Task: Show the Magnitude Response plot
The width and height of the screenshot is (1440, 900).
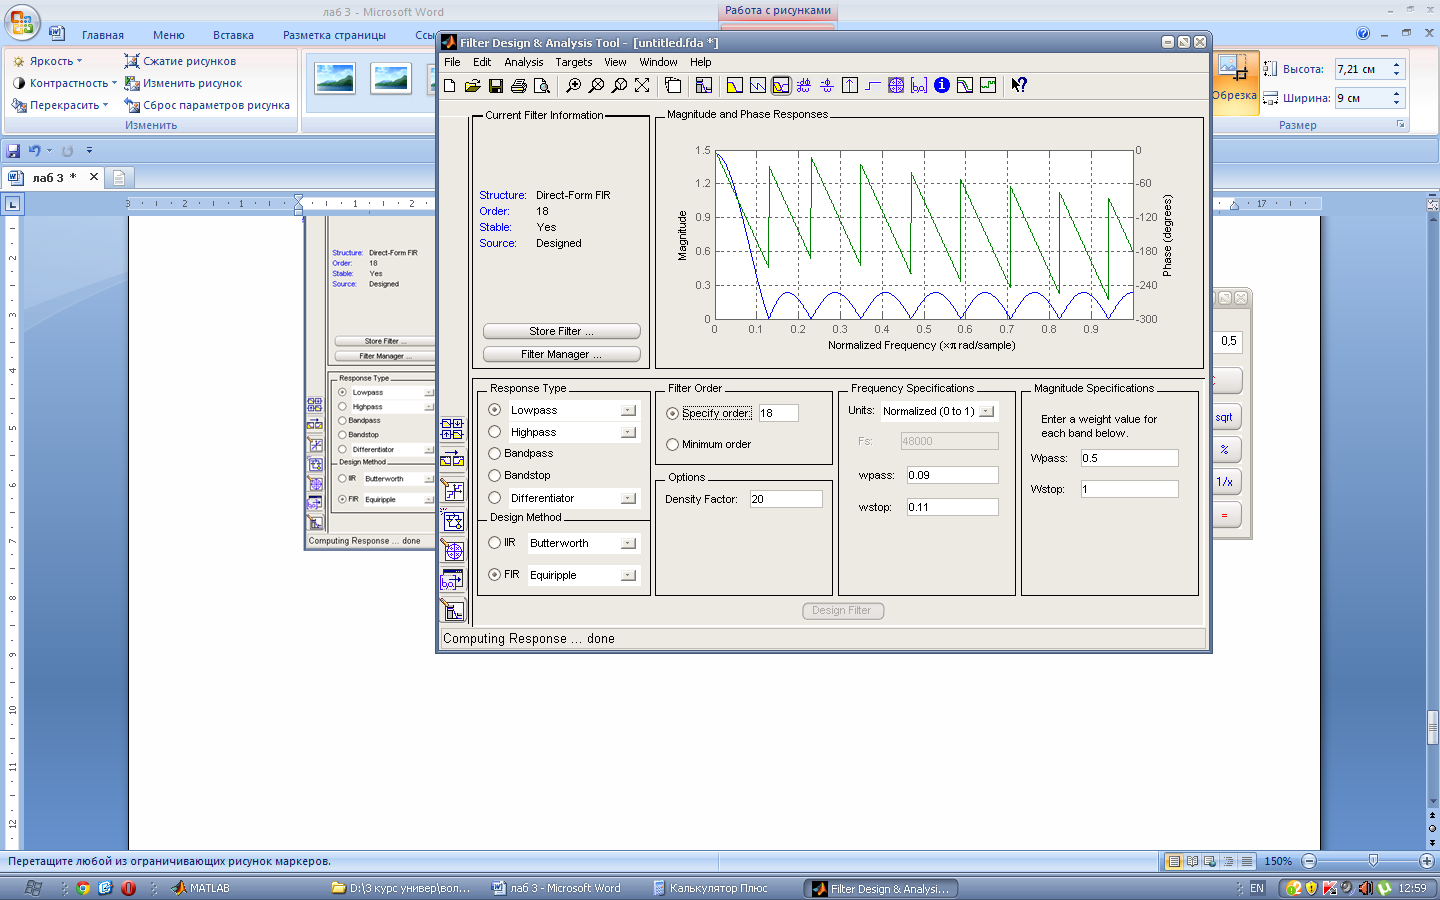Action: (x=735, y=86)
